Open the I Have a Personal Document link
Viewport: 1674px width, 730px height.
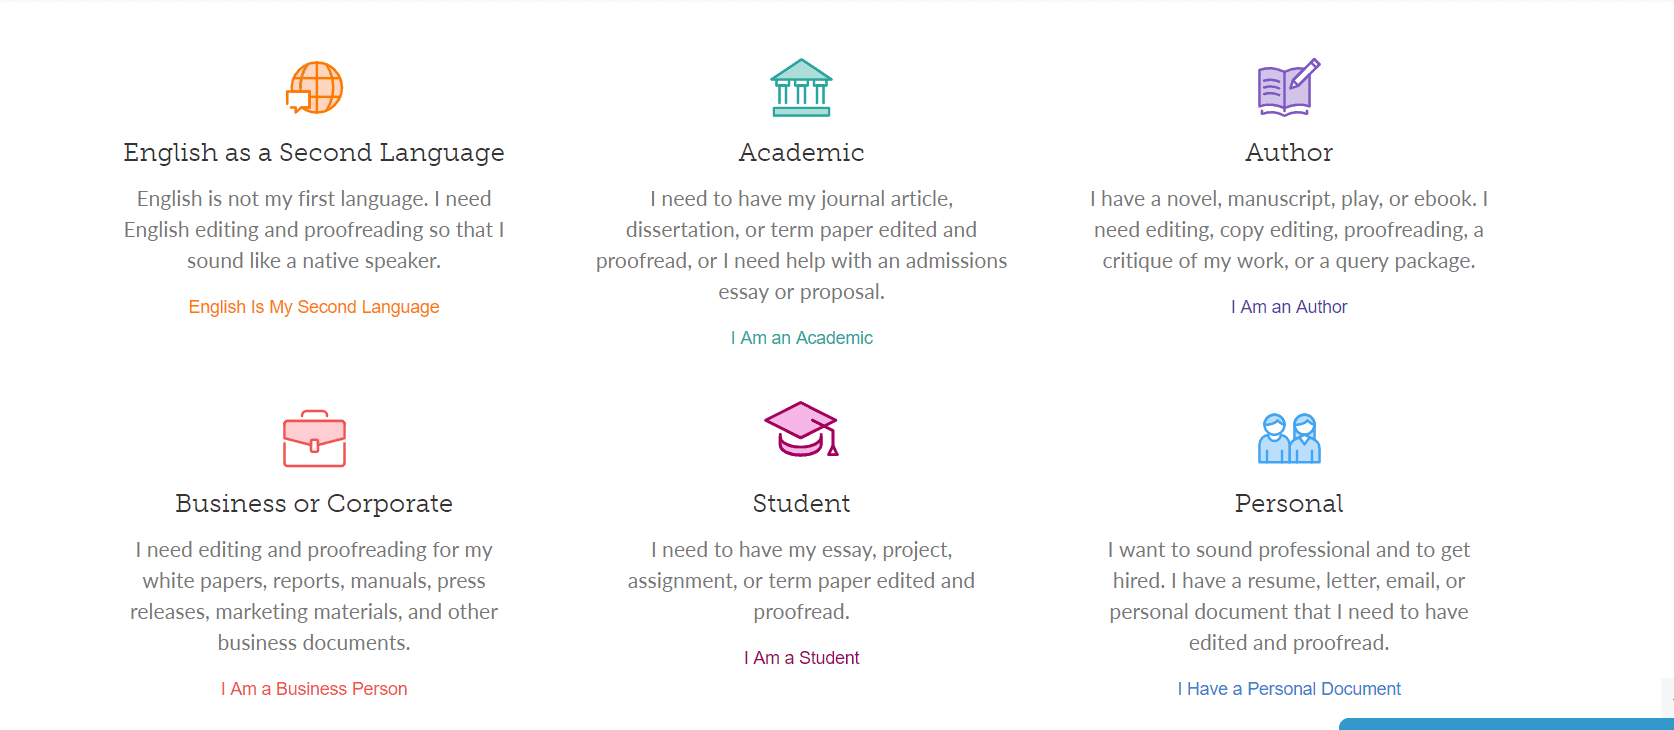1289,689
